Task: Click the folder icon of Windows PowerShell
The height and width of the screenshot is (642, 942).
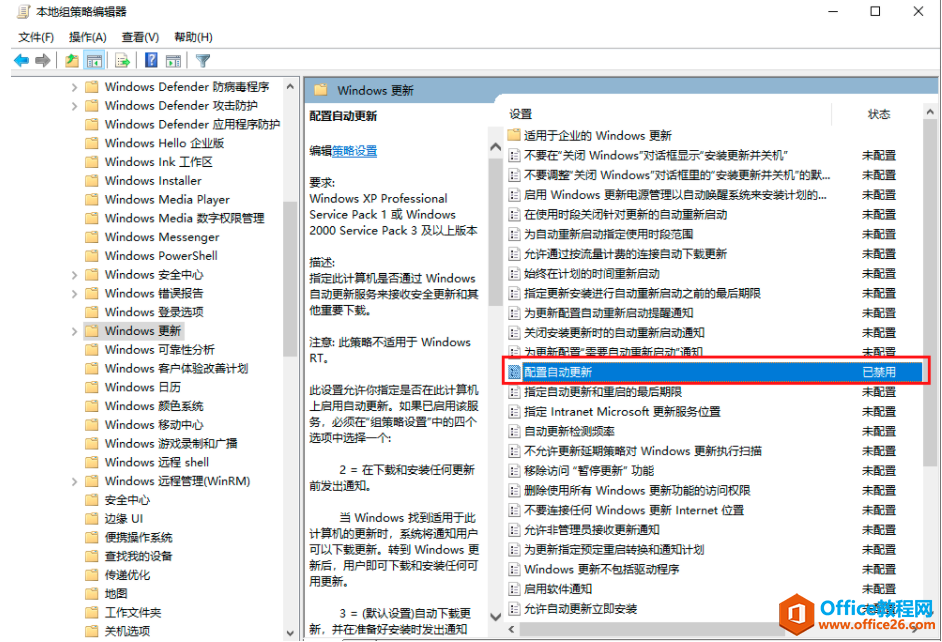Action: click(91, 256)
